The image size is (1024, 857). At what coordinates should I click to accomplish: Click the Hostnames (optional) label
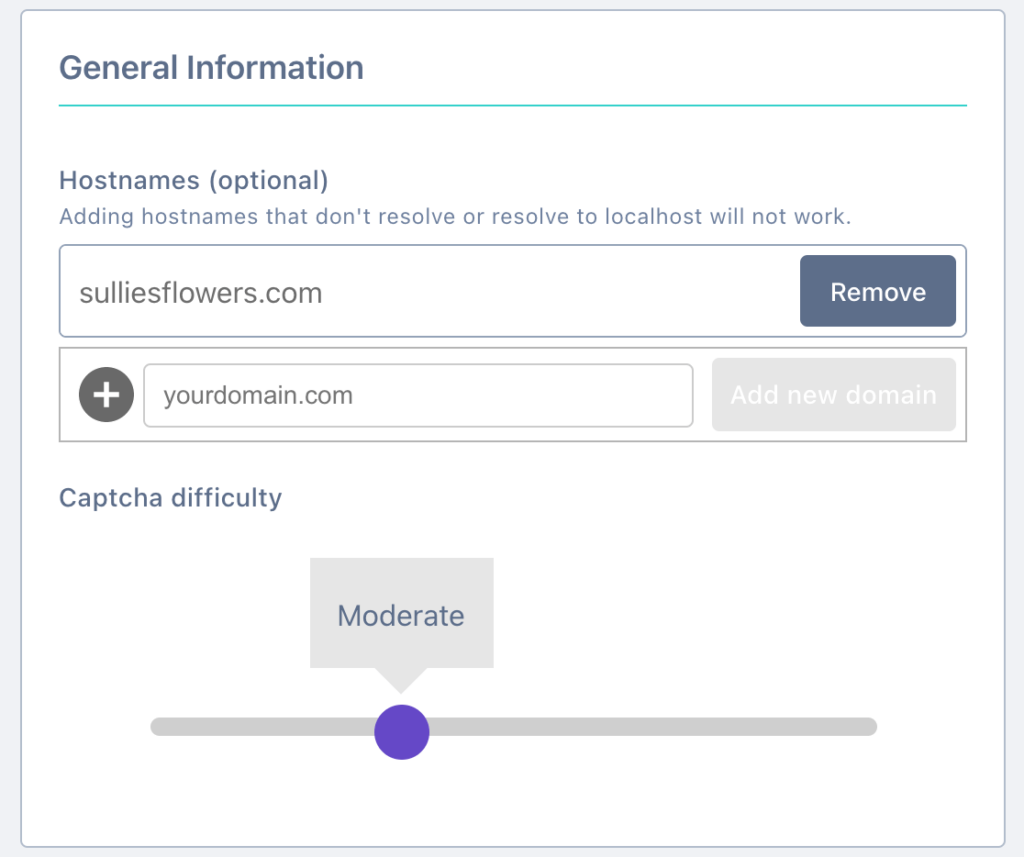click(193, 180)
